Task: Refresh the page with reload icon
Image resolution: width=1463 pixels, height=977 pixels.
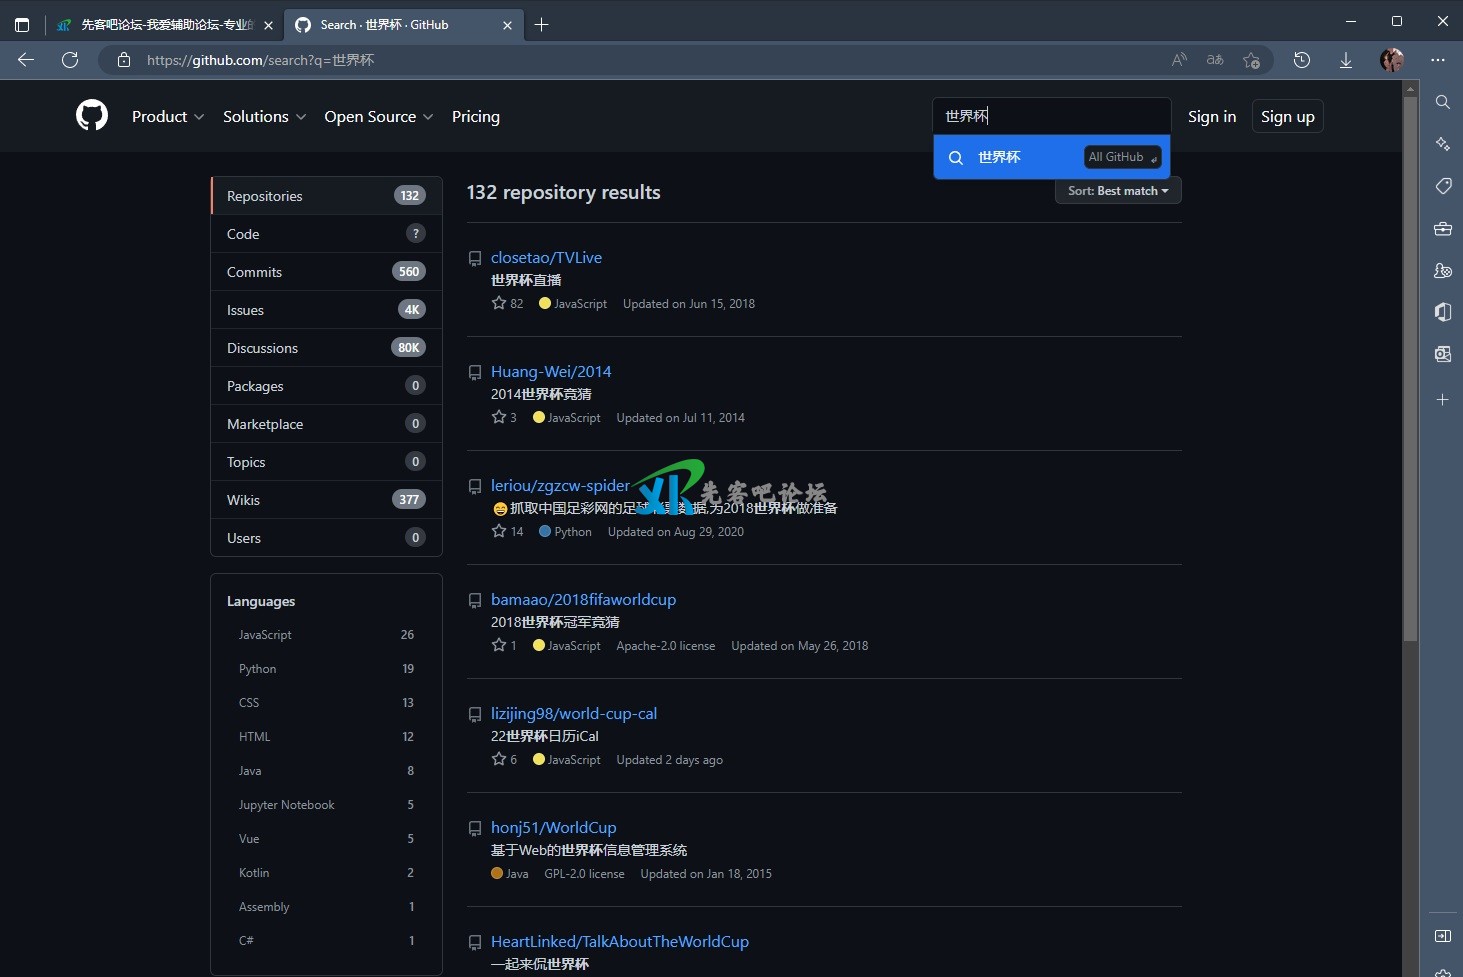Action: (x=70, y=60)
